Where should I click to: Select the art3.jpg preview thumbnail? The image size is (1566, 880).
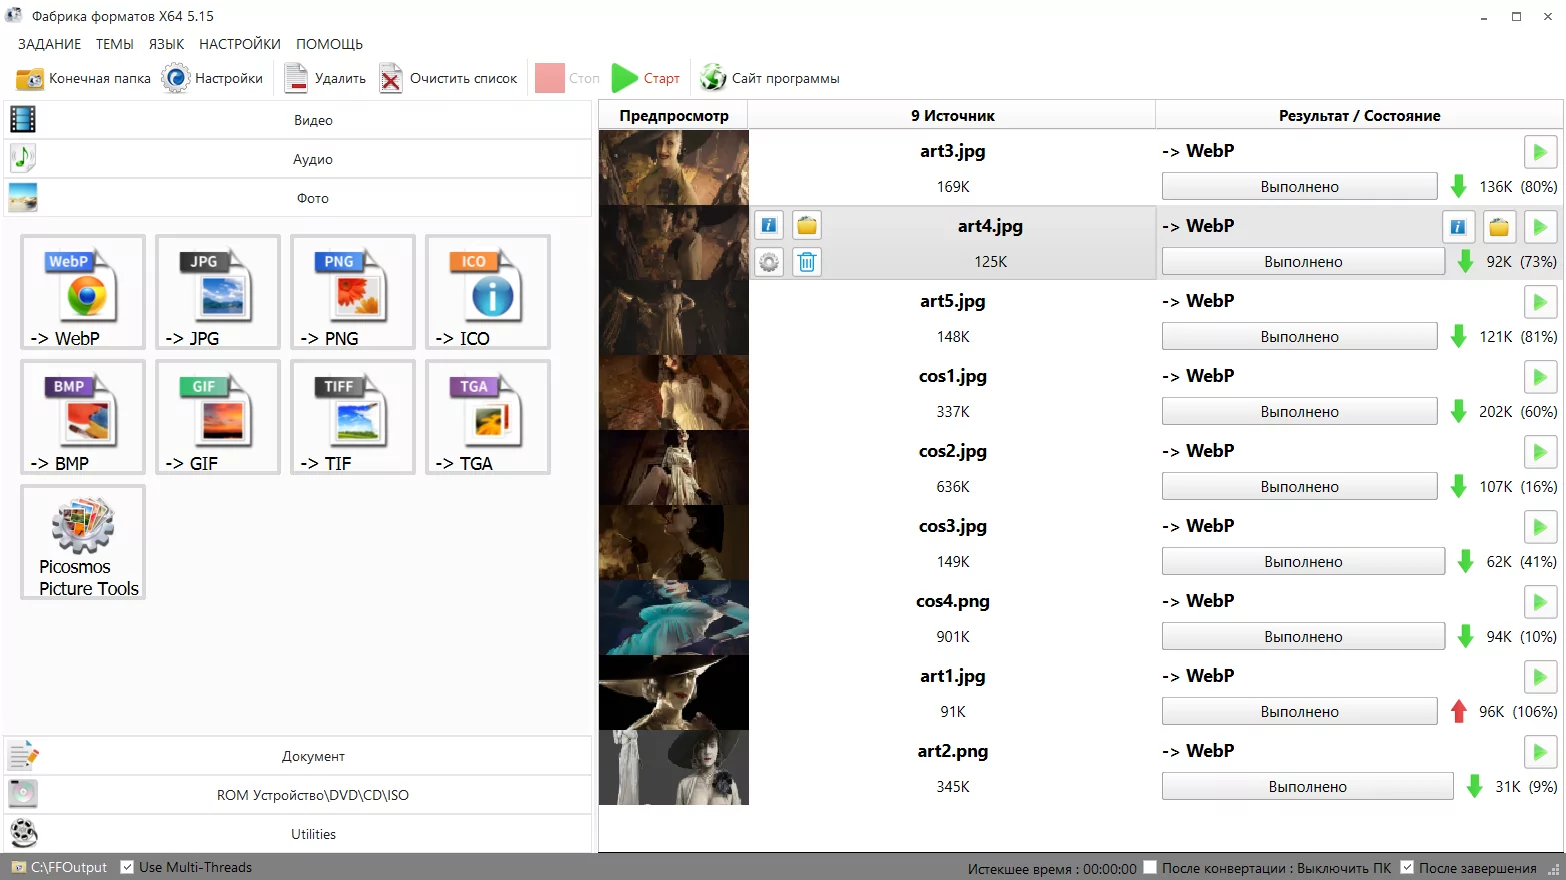(x=674, y=168)
